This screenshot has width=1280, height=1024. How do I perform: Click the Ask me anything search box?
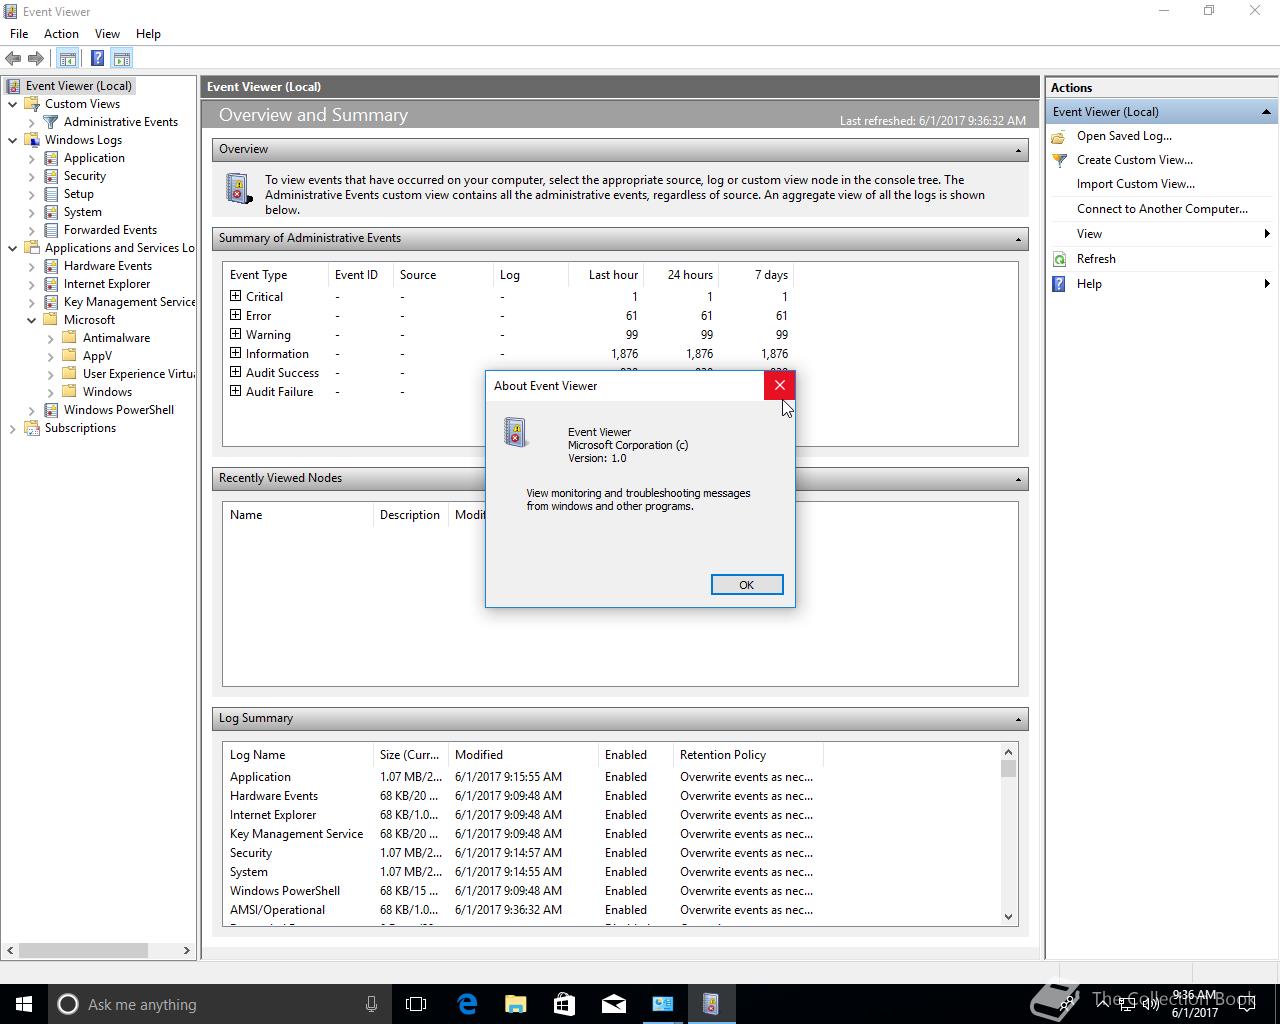coord(218,1004)
